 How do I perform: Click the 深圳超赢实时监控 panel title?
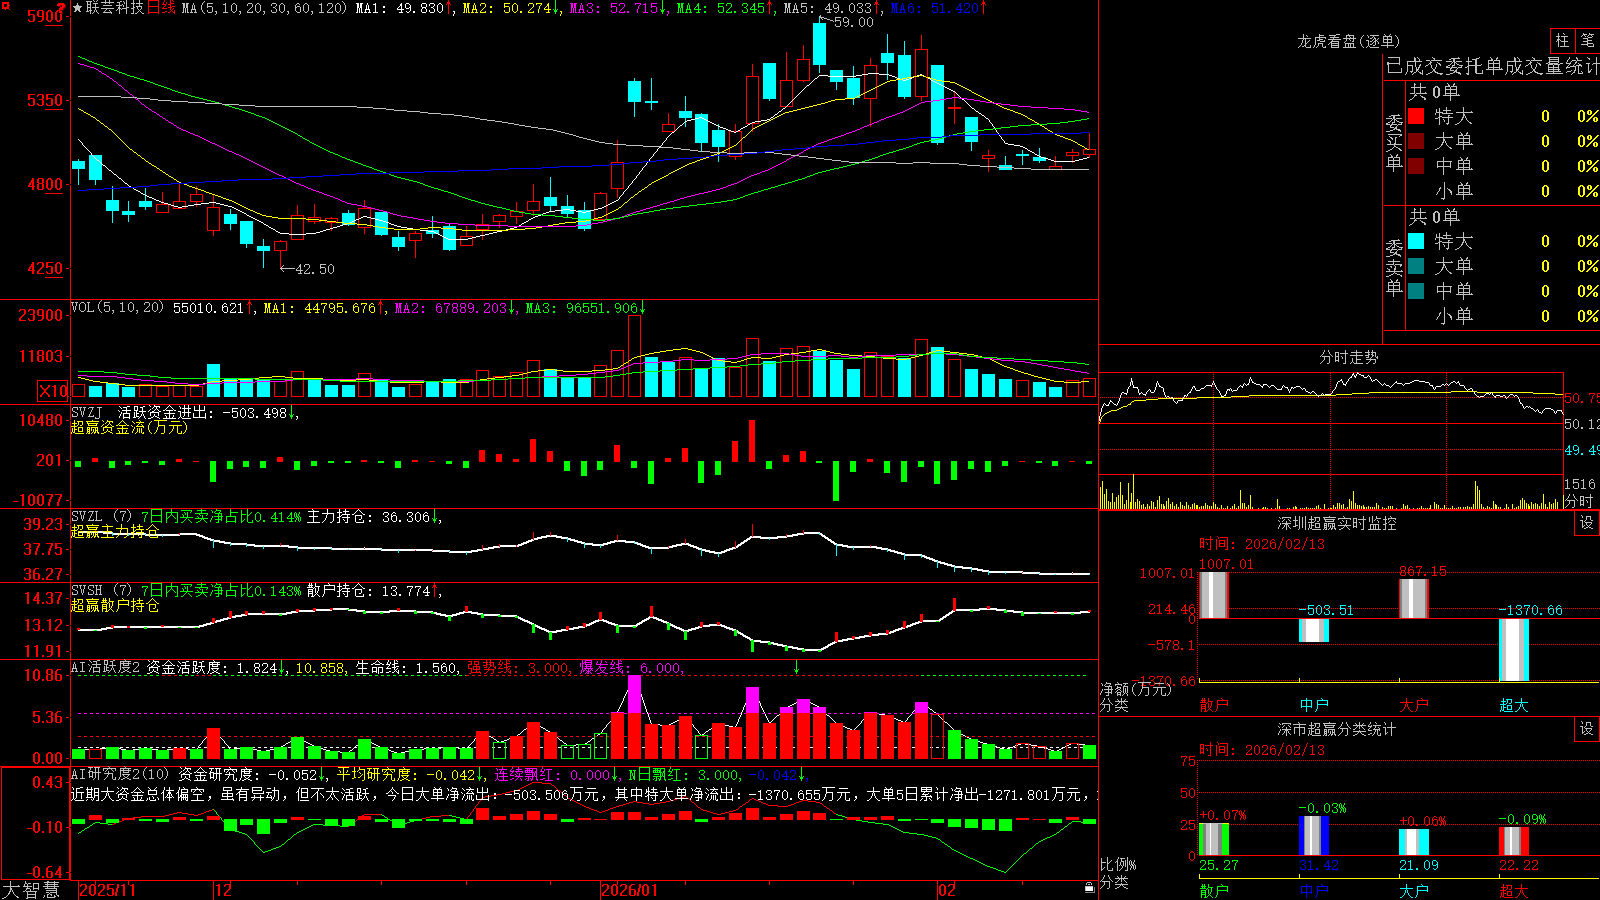point(1337,523)
